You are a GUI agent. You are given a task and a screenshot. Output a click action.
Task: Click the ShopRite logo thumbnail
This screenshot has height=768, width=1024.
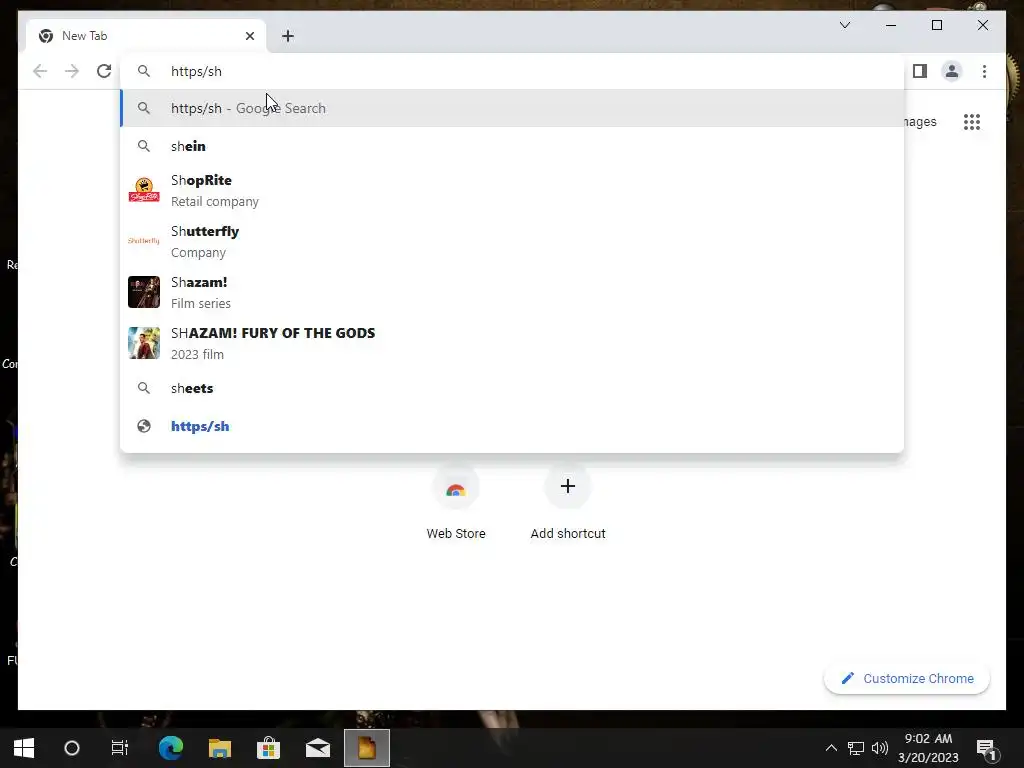(x=144, y=190)
